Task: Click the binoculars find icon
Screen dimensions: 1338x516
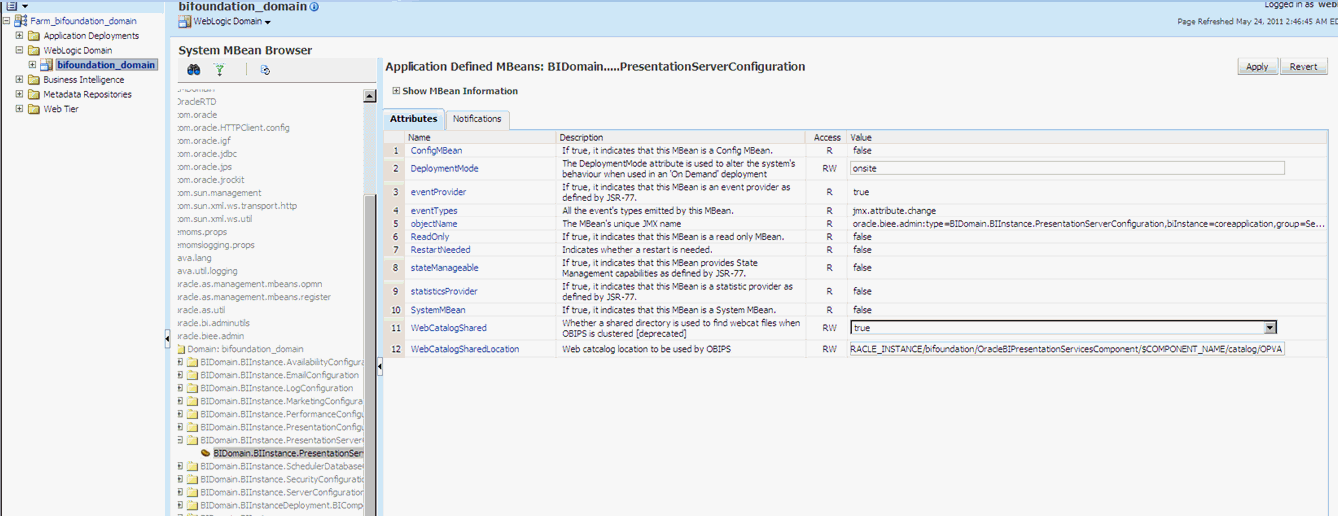Action: (x=194, y=70)
